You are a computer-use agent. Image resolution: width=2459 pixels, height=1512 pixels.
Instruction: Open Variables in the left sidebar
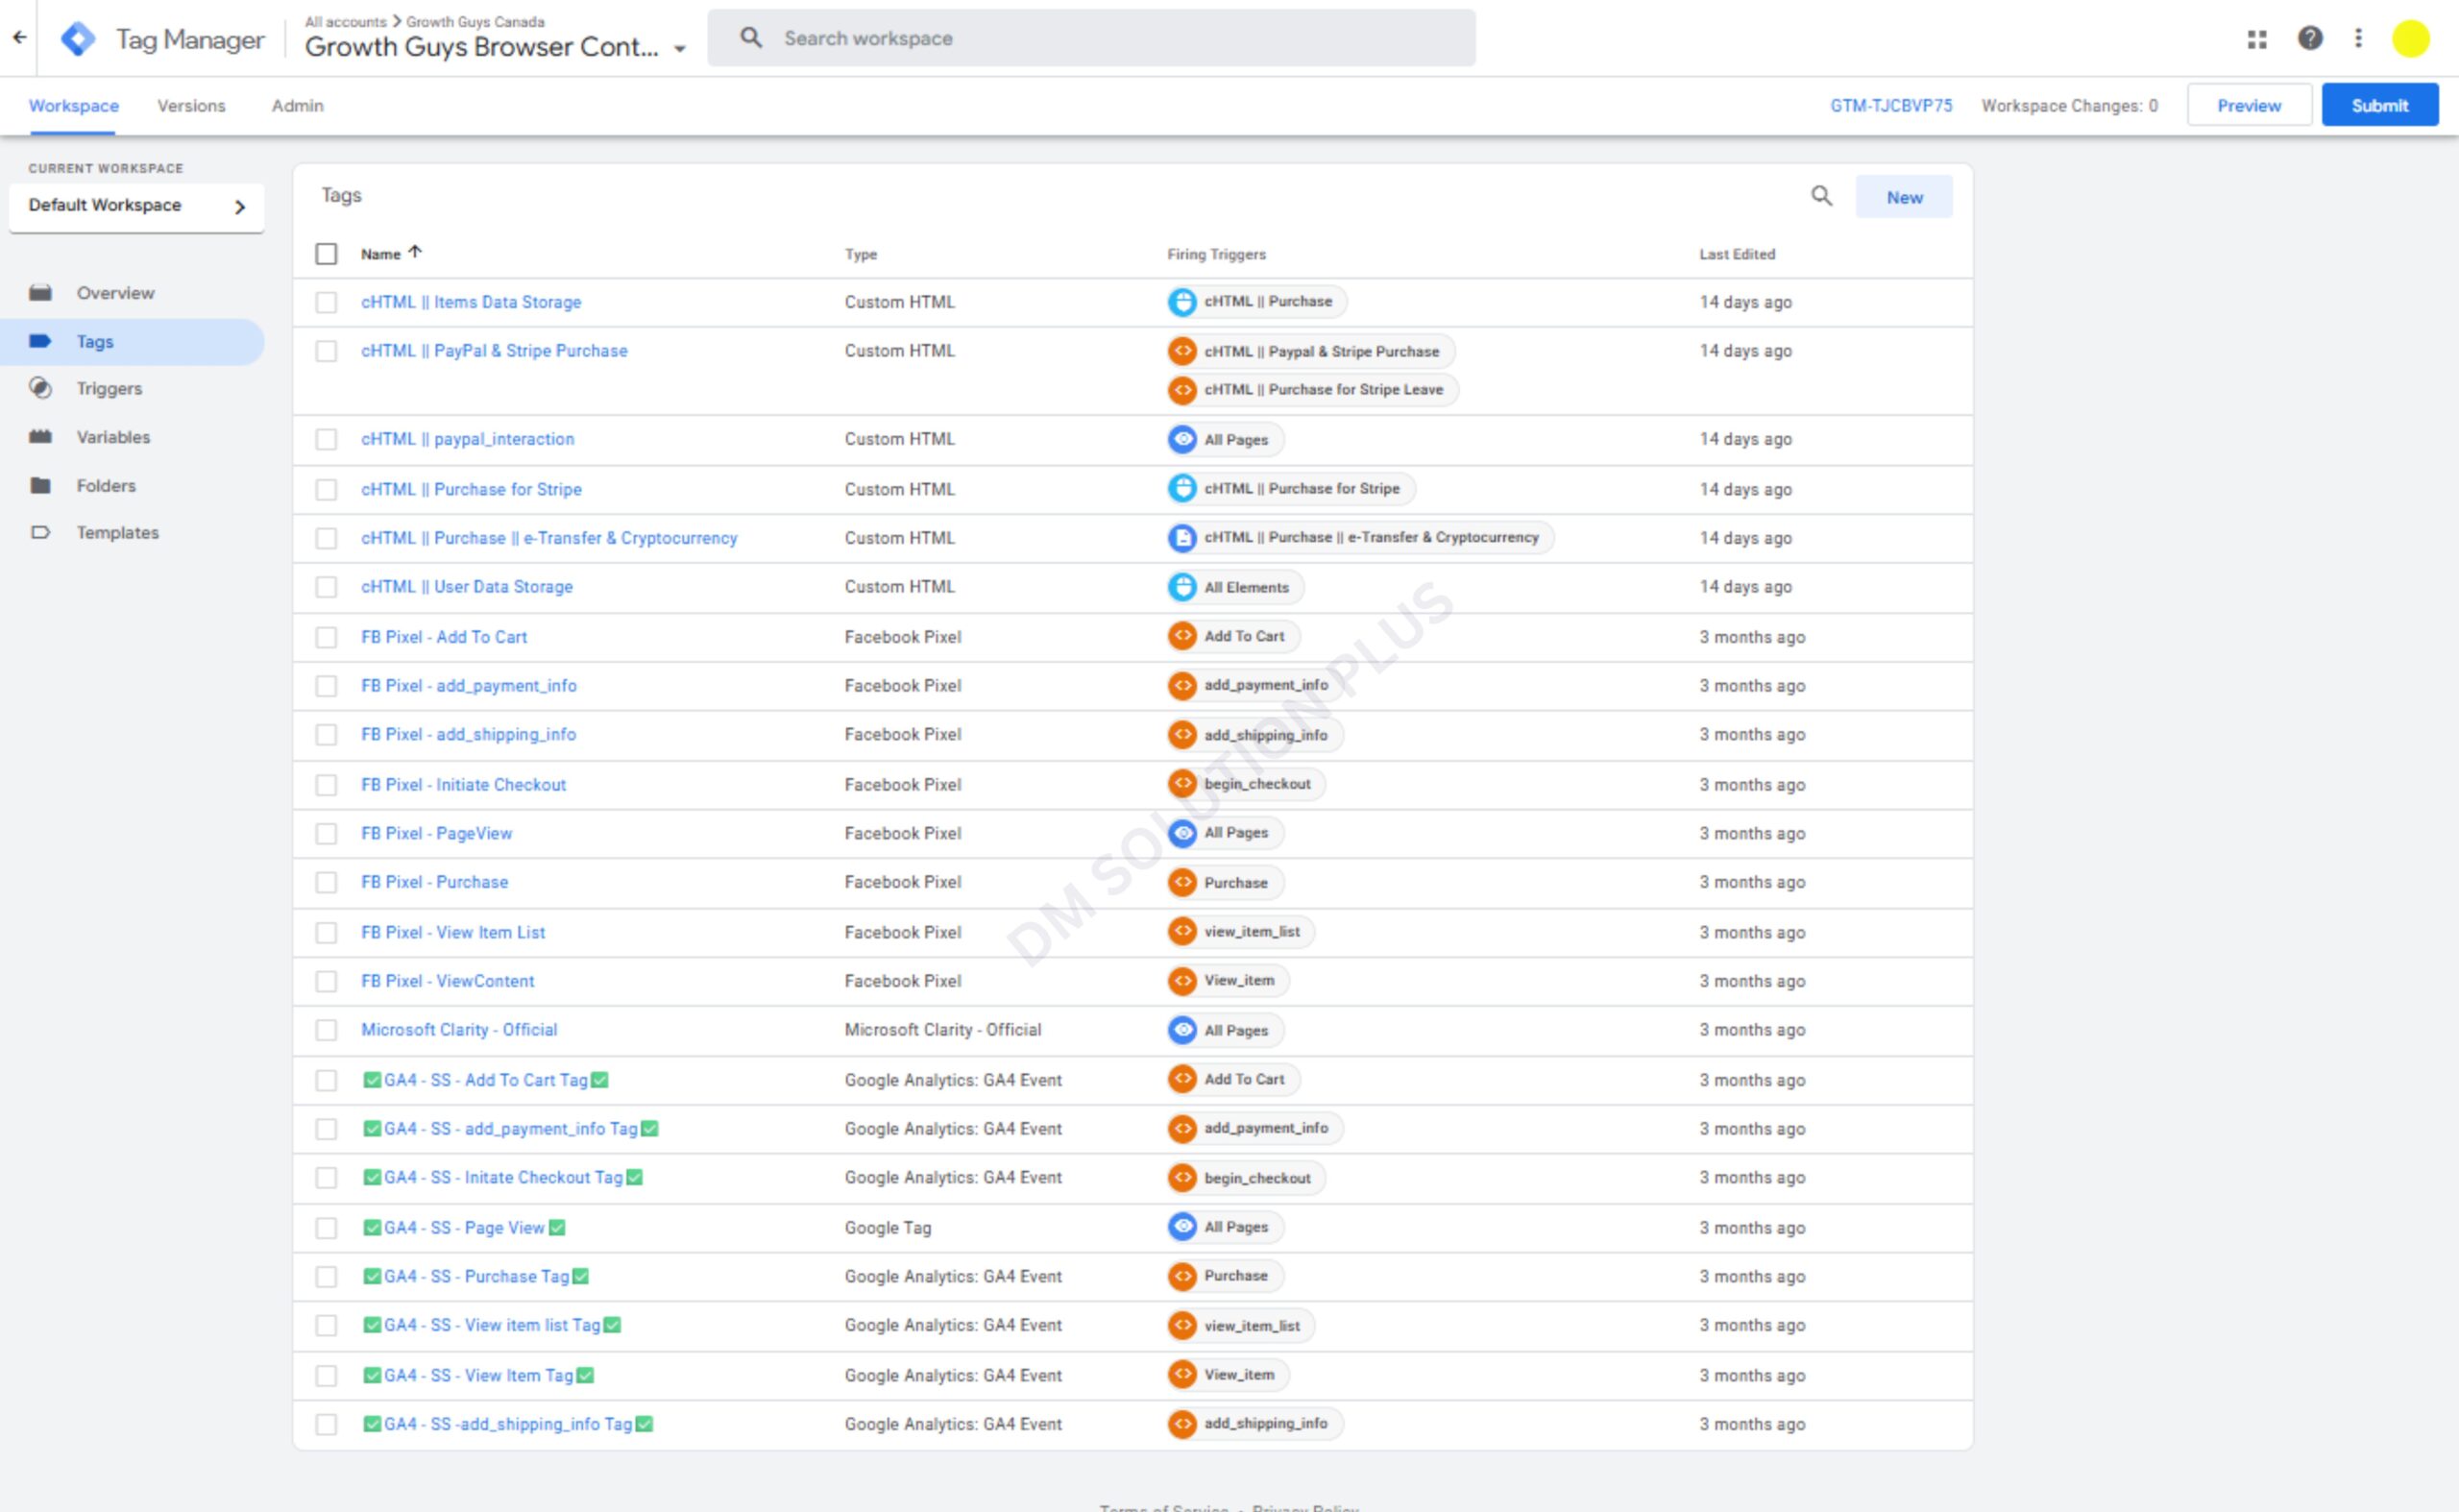click(113, 437)
